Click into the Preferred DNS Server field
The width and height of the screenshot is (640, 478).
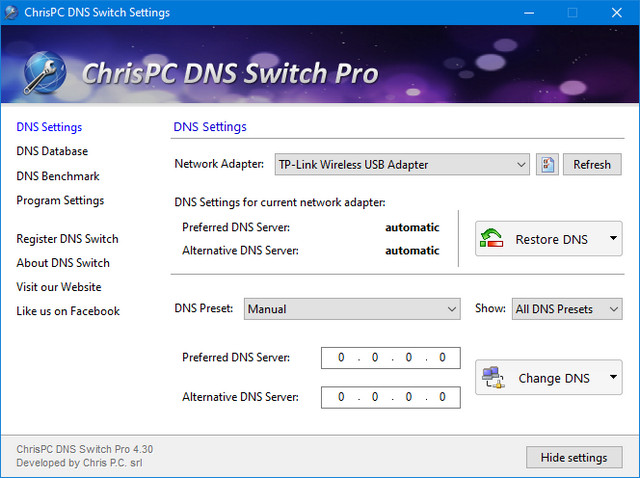[x=390, y=358]
